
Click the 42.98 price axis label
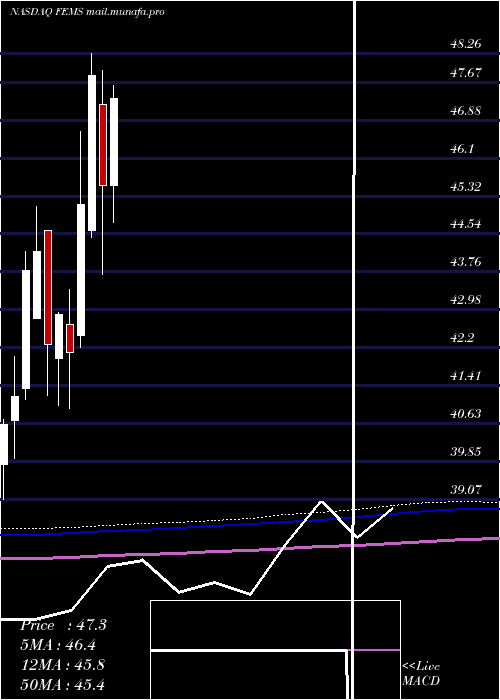pyautogui.click(x=466, y=299)
